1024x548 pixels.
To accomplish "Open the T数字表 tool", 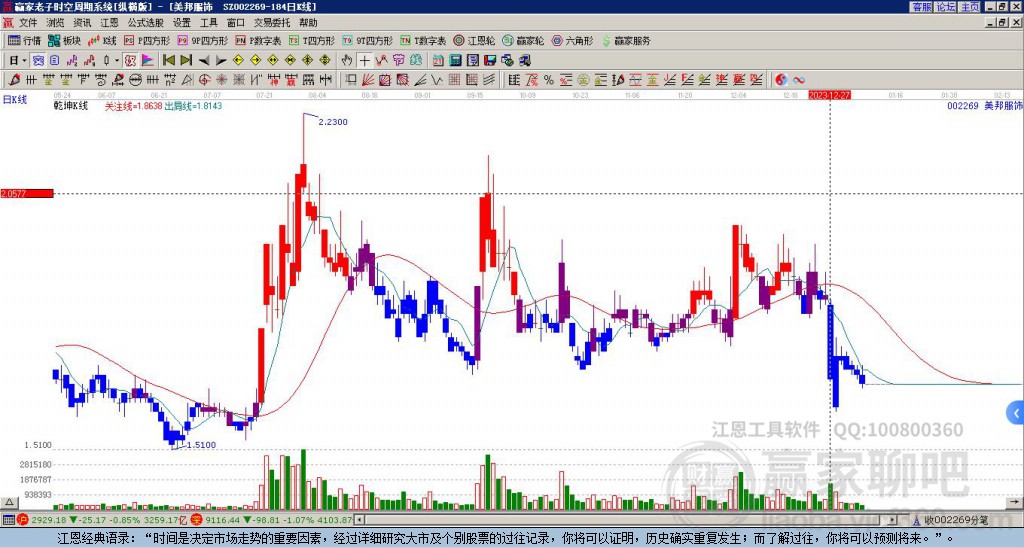I will click(423, 40).
